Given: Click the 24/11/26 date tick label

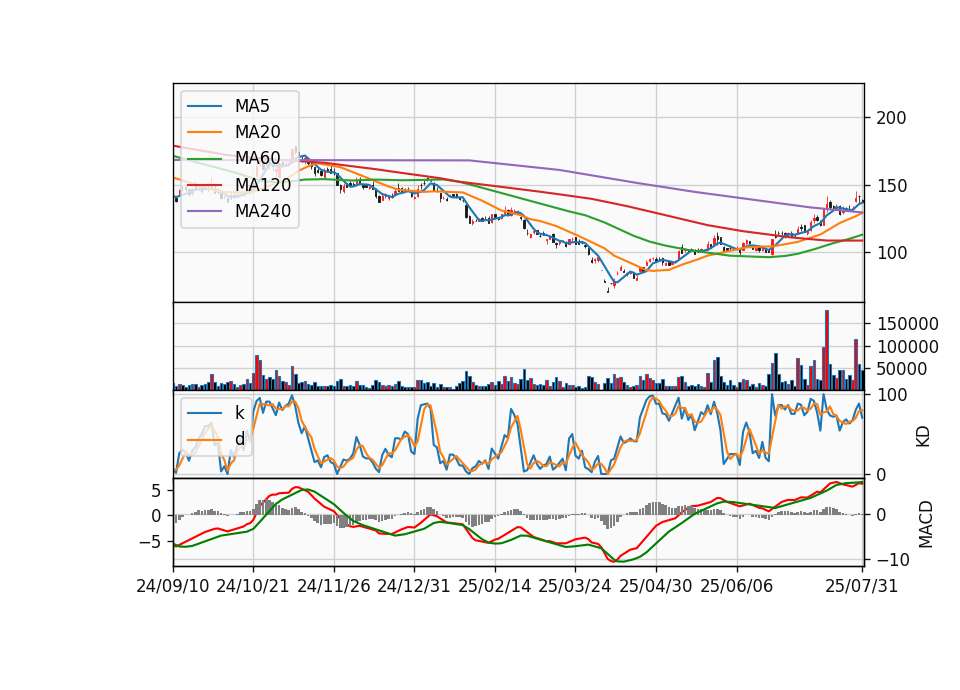Looking at the screenshot, I should coord(334,586).
